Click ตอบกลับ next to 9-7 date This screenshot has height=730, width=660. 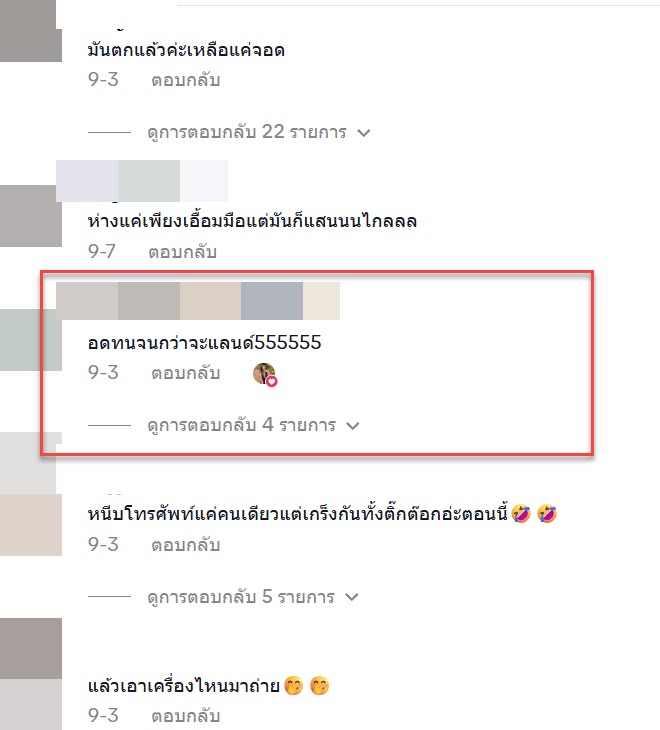[182, 252]
